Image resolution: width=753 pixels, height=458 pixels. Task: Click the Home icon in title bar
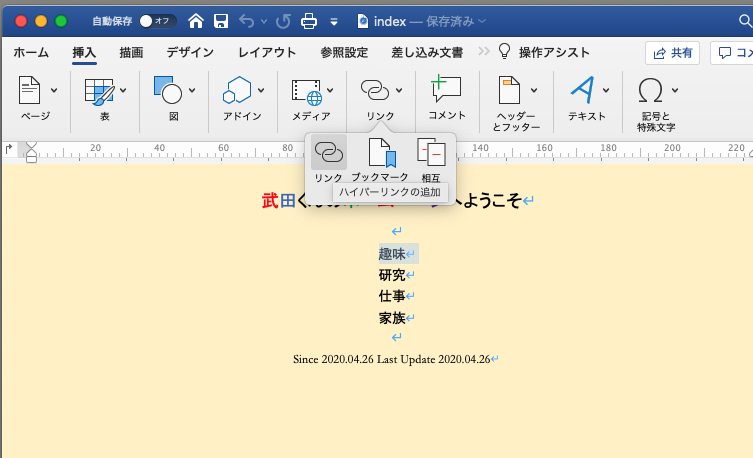pyautogui.click(x=197, y=20)
